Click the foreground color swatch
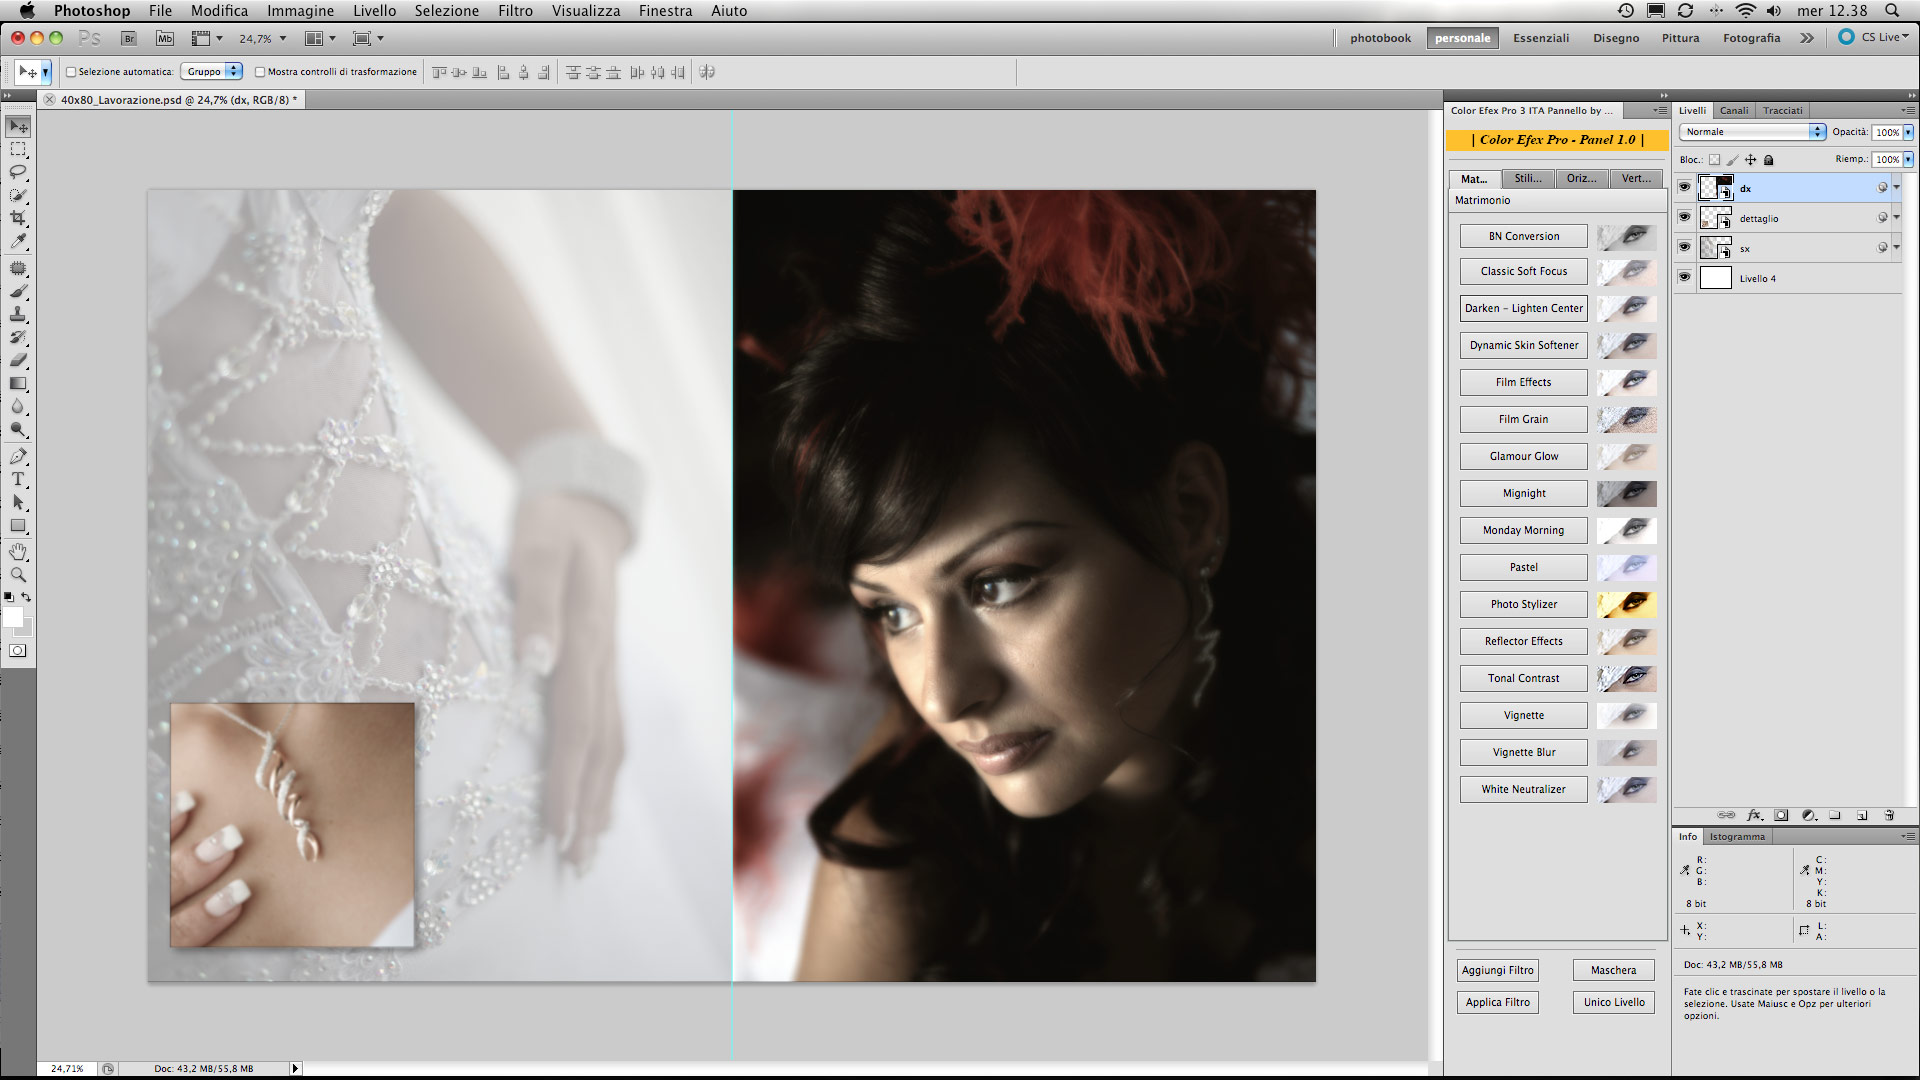This screenshot has height=1080, width=1920. click(13, 618)
